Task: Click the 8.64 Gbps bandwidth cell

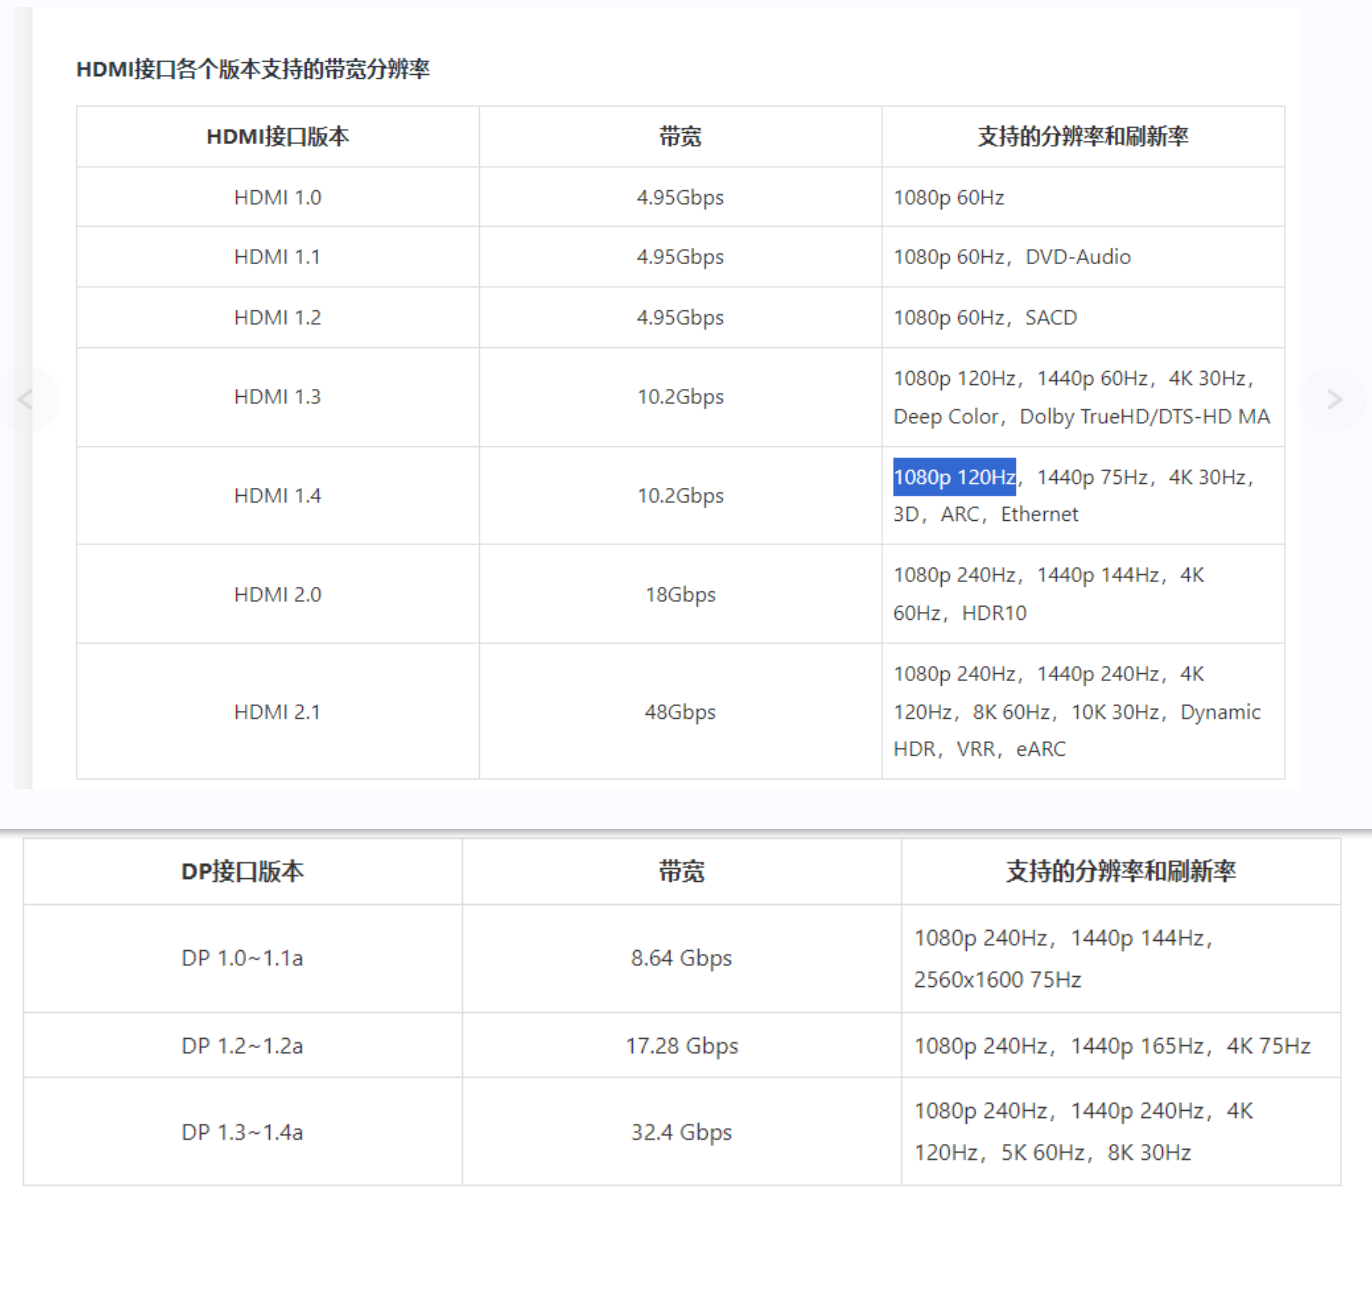Action: pos(681,958)
